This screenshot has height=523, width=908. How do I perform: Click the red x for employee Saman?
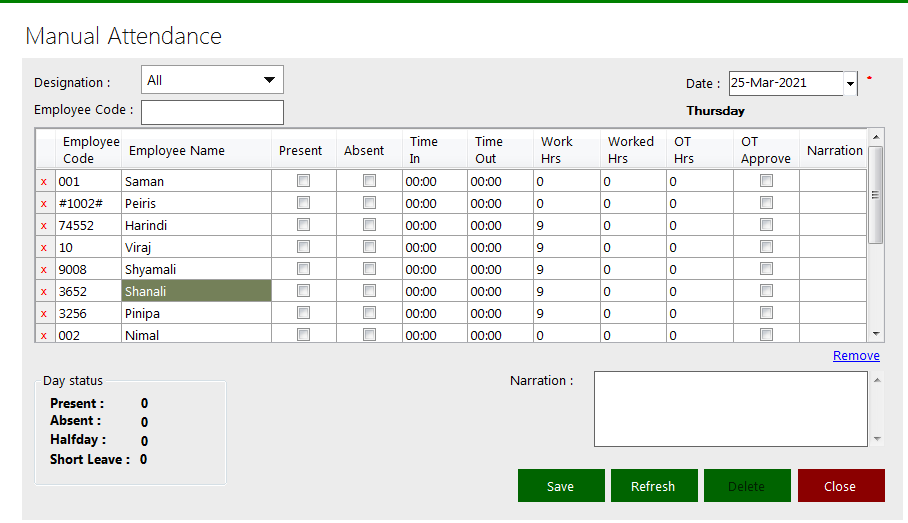point(43,182)
